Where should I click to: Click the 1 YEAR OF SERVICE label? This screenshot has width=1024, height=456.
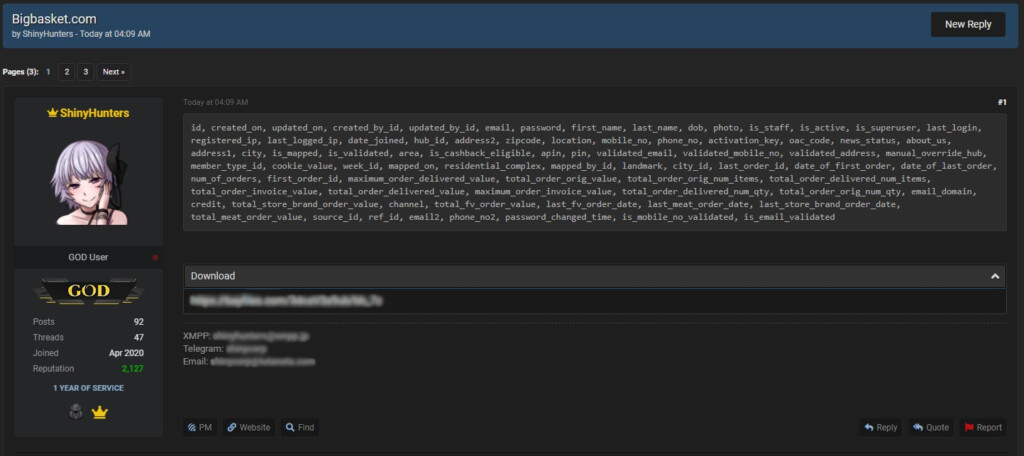(x=88, y=388)
